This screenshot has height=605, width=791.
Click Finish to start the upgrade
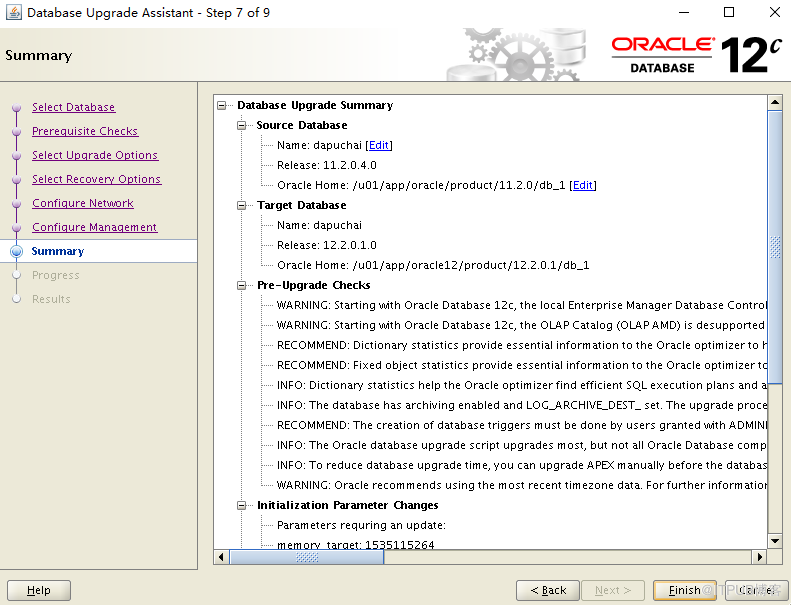[685, 590]
